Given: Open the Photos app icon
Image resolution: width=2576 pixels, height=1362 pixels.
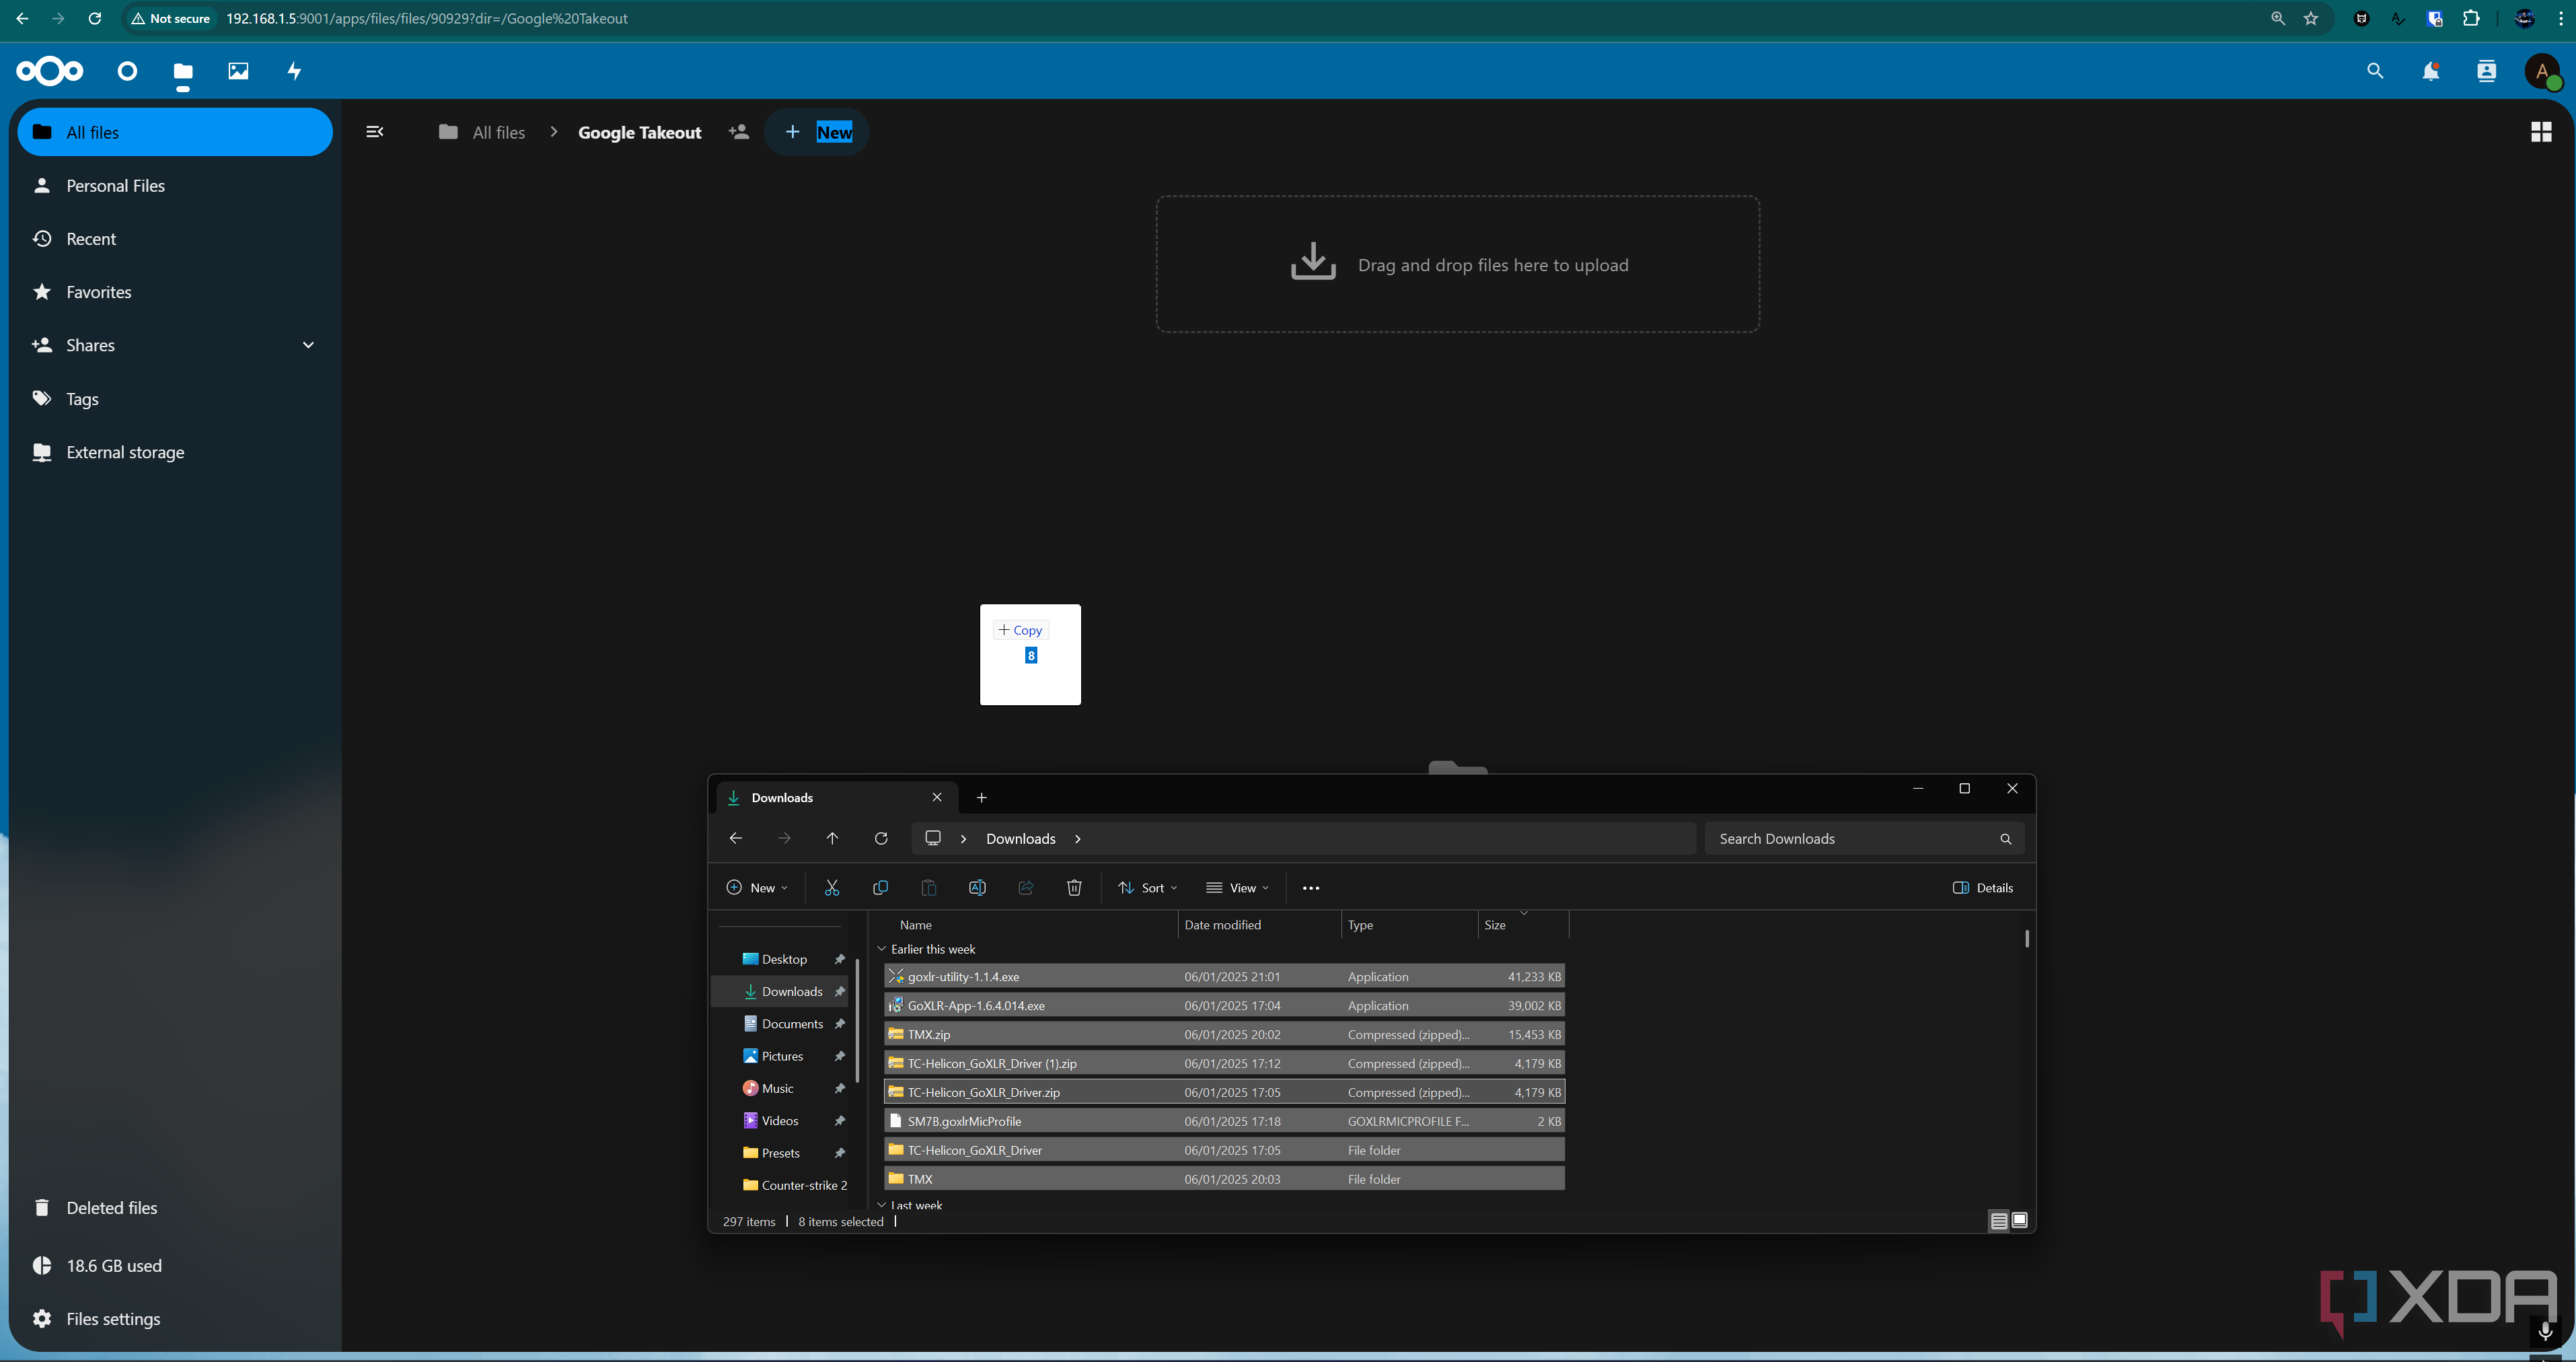Looking at the screenshot, I should pyautogui.click(x=239, y=70).
